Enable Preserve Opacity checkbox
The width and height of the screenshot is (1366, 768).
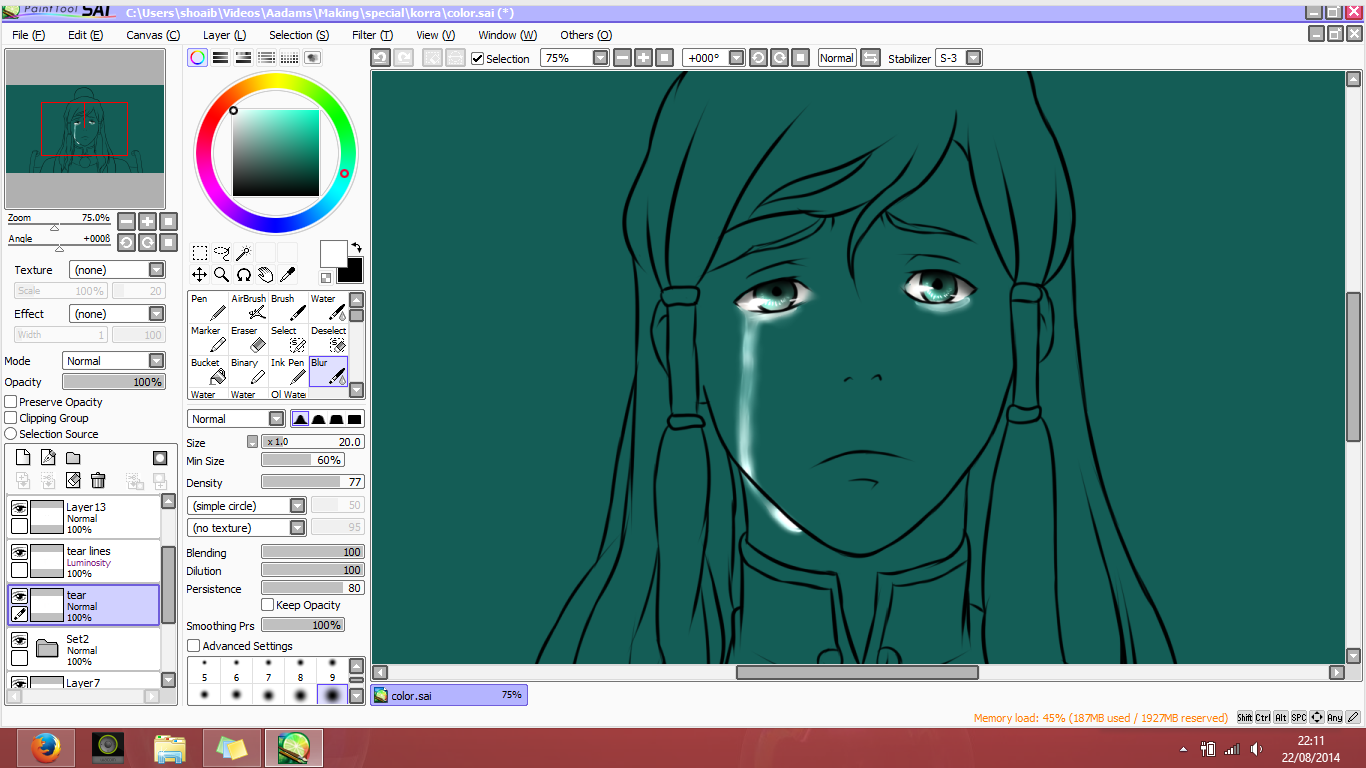click(x=11, y=402)
